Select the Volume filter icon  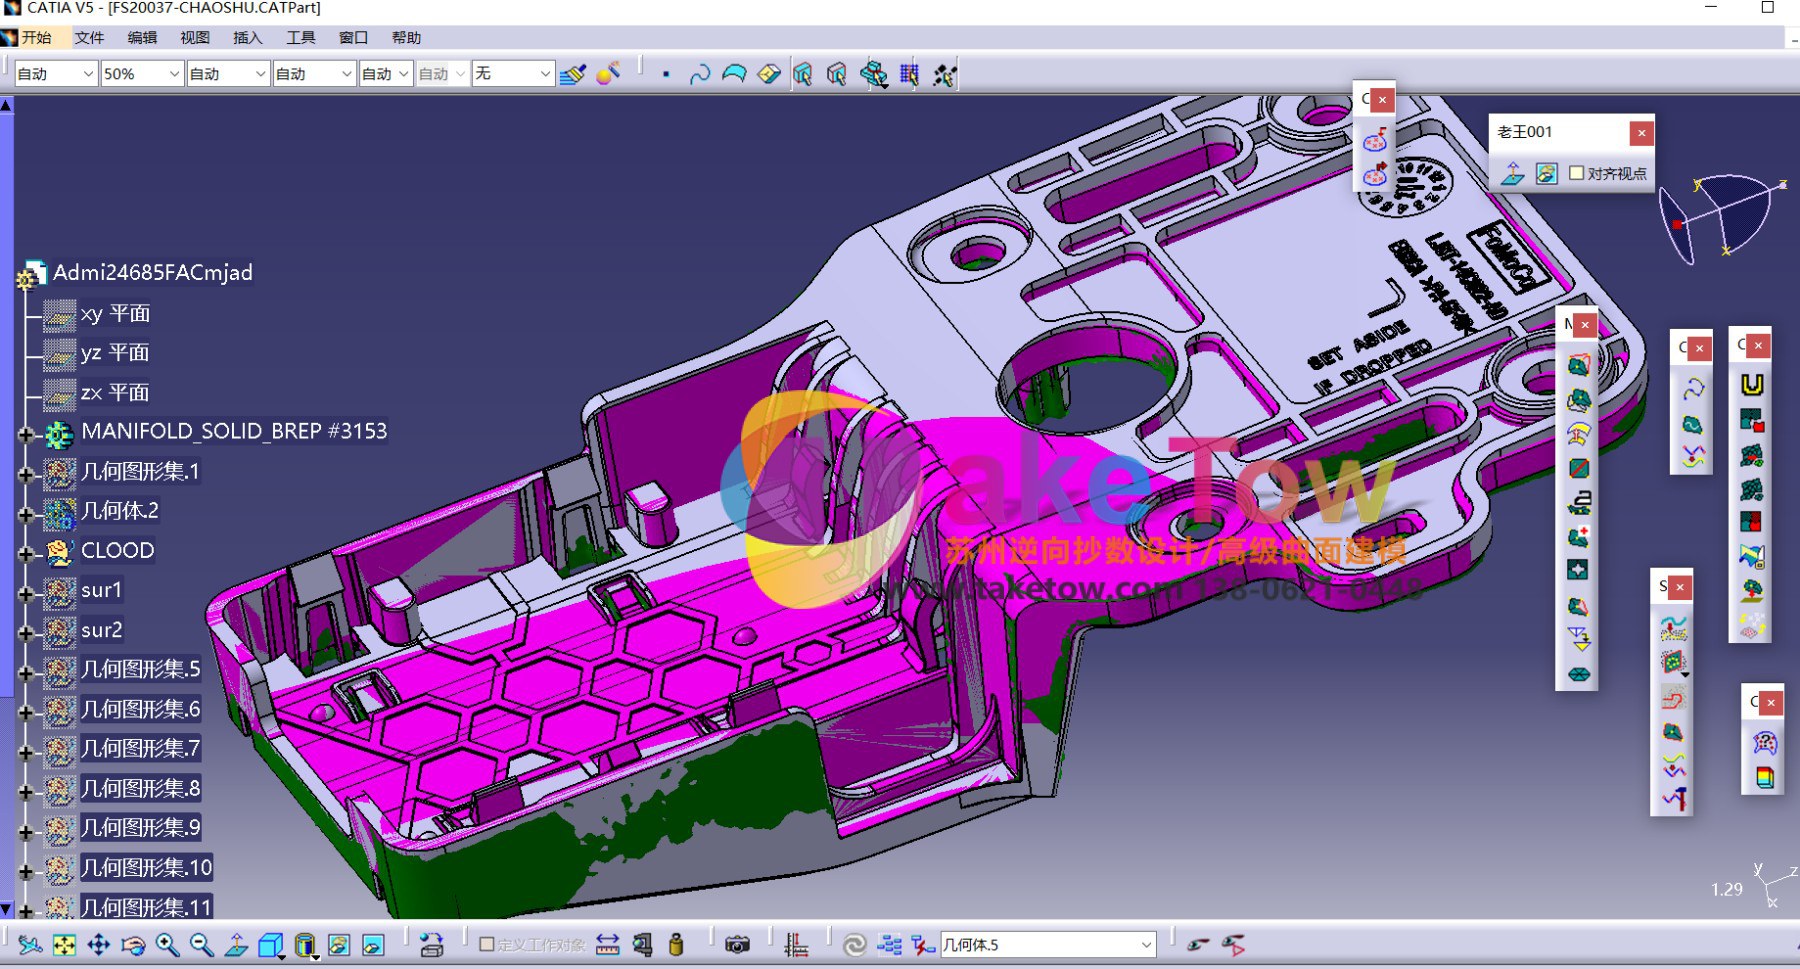769,74
